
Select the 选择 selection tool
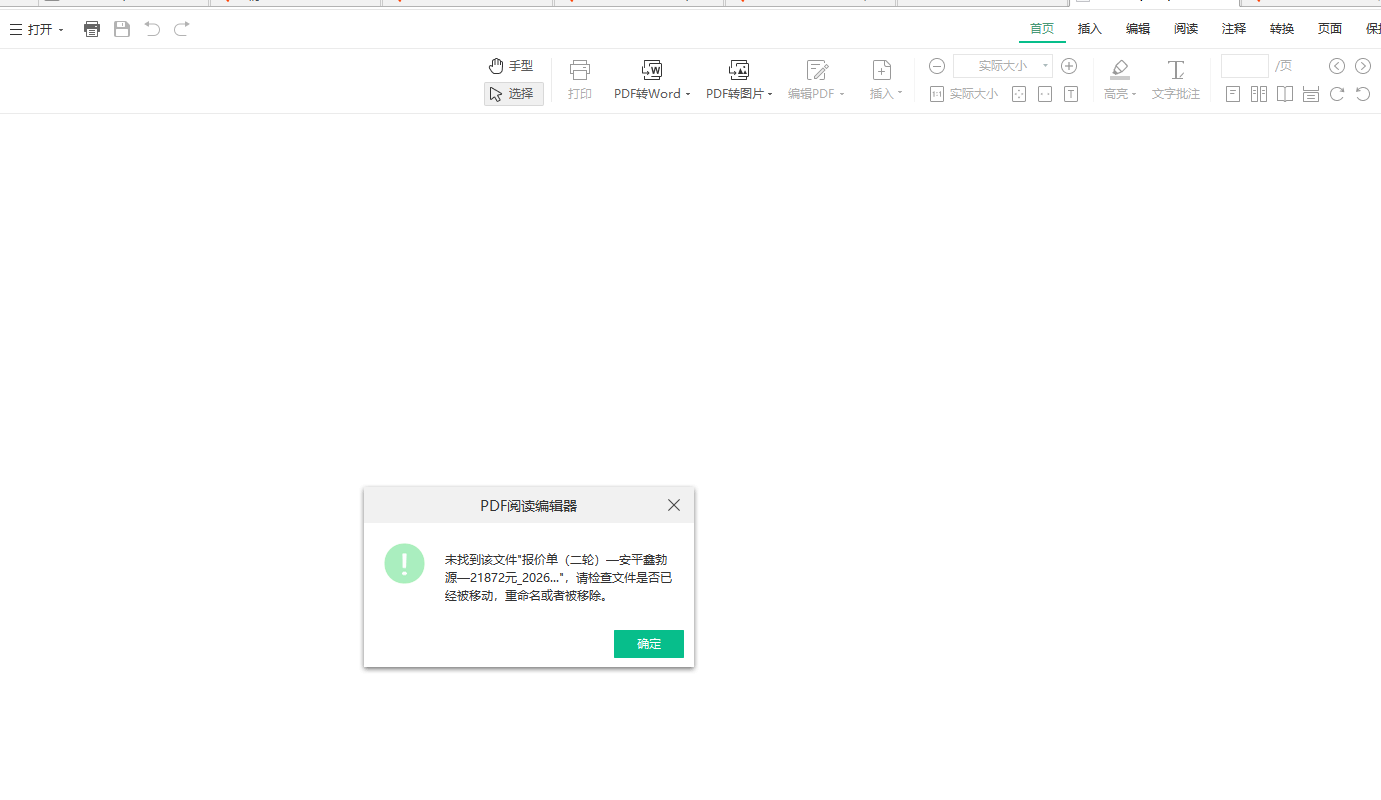pyautogui.click(x=513, y=94)
